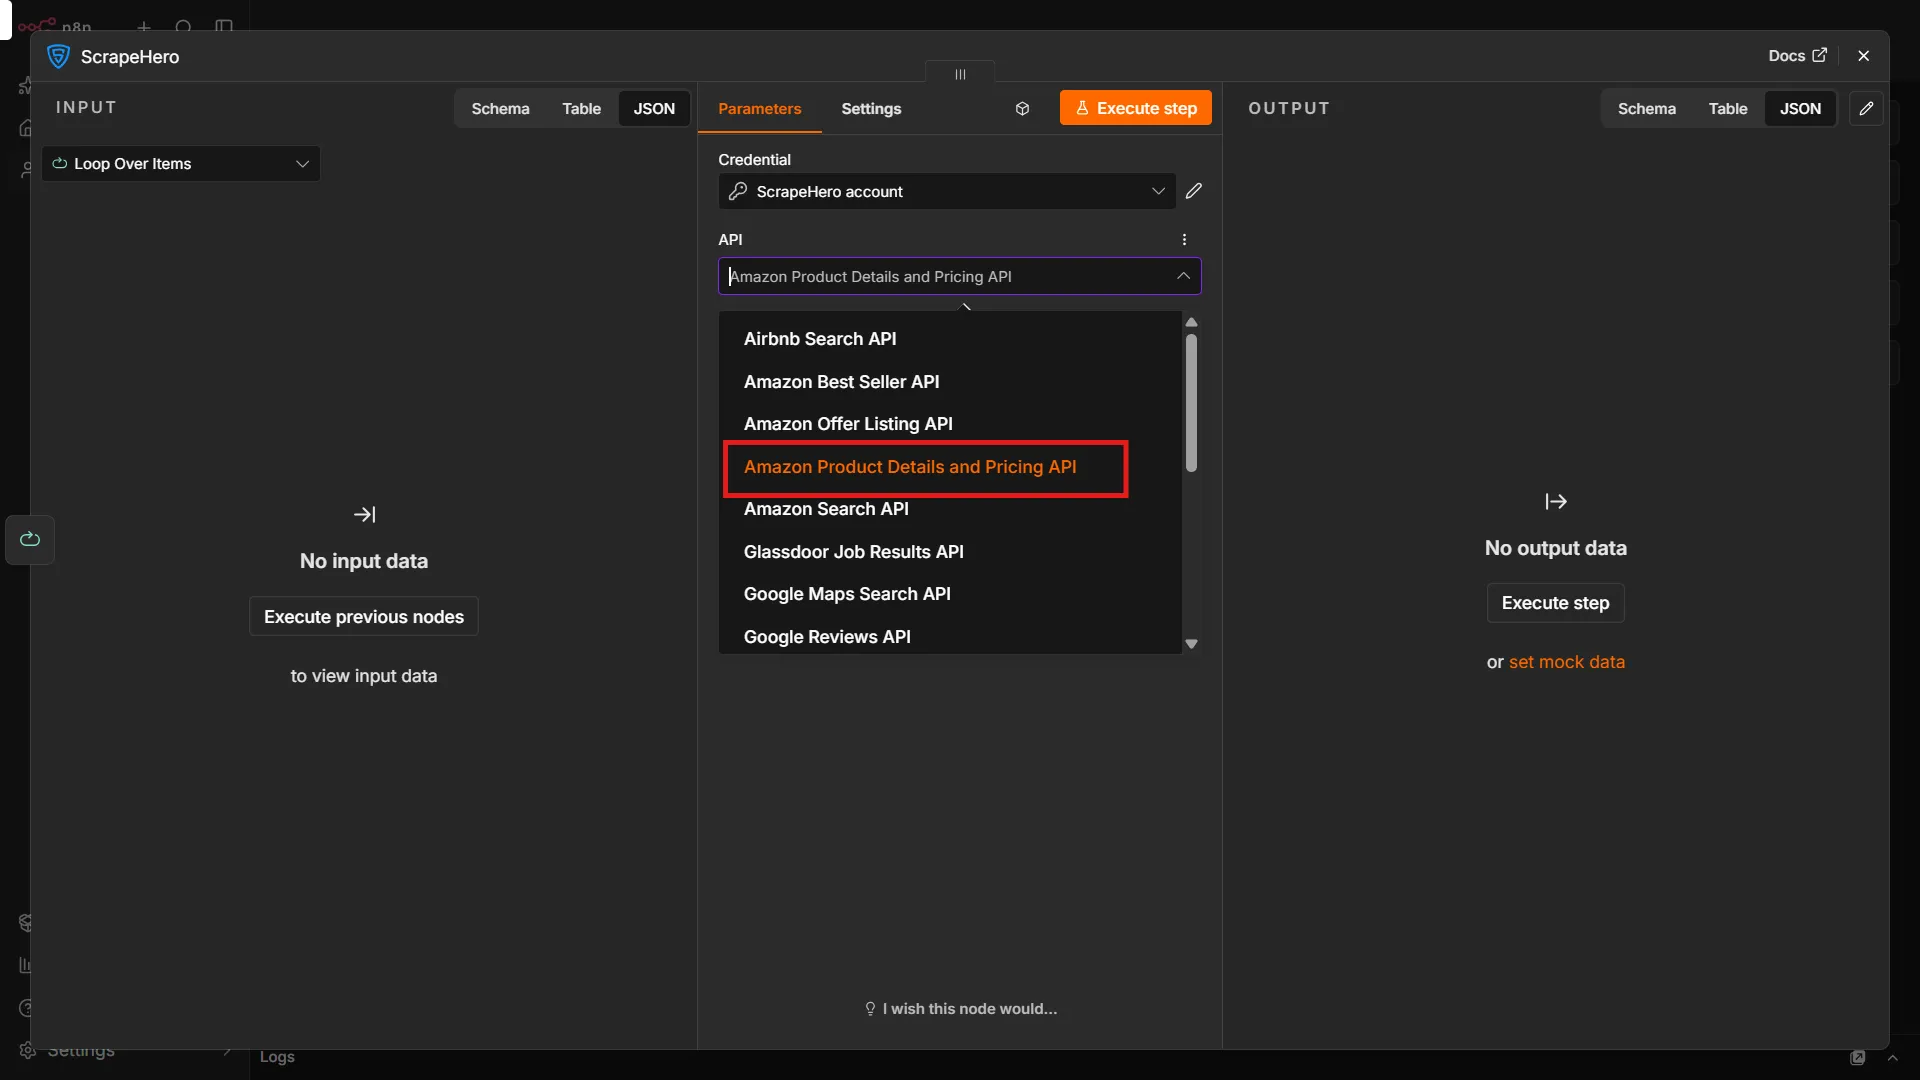
Task: Expand the Logs panel with bottom-right chevron
Action: (1893, 1058)
